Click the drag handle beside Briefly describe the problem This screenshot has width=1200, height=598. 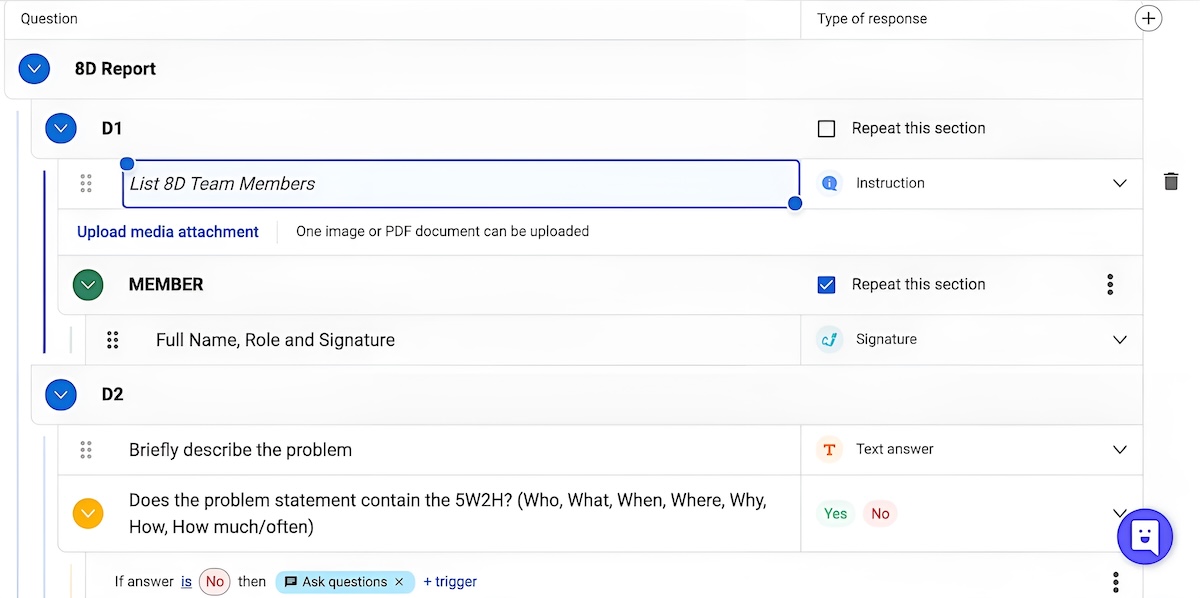(x=86, y=450)
